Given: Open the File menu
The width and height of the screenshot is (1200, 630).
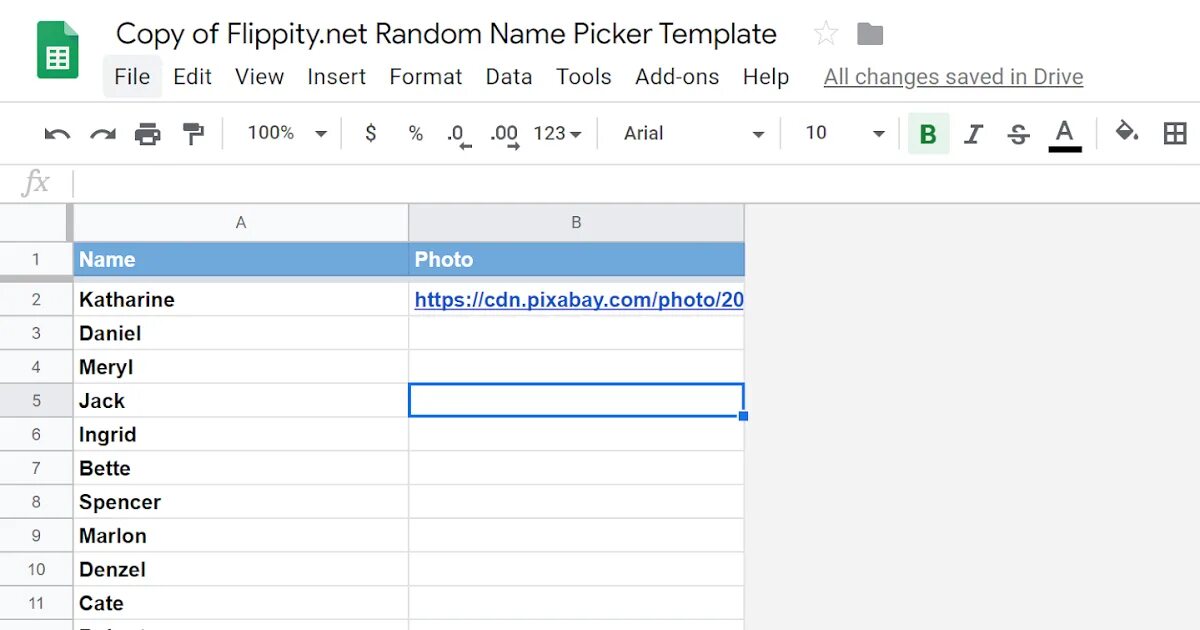Looking at the screenshot, I should point(132,77).
